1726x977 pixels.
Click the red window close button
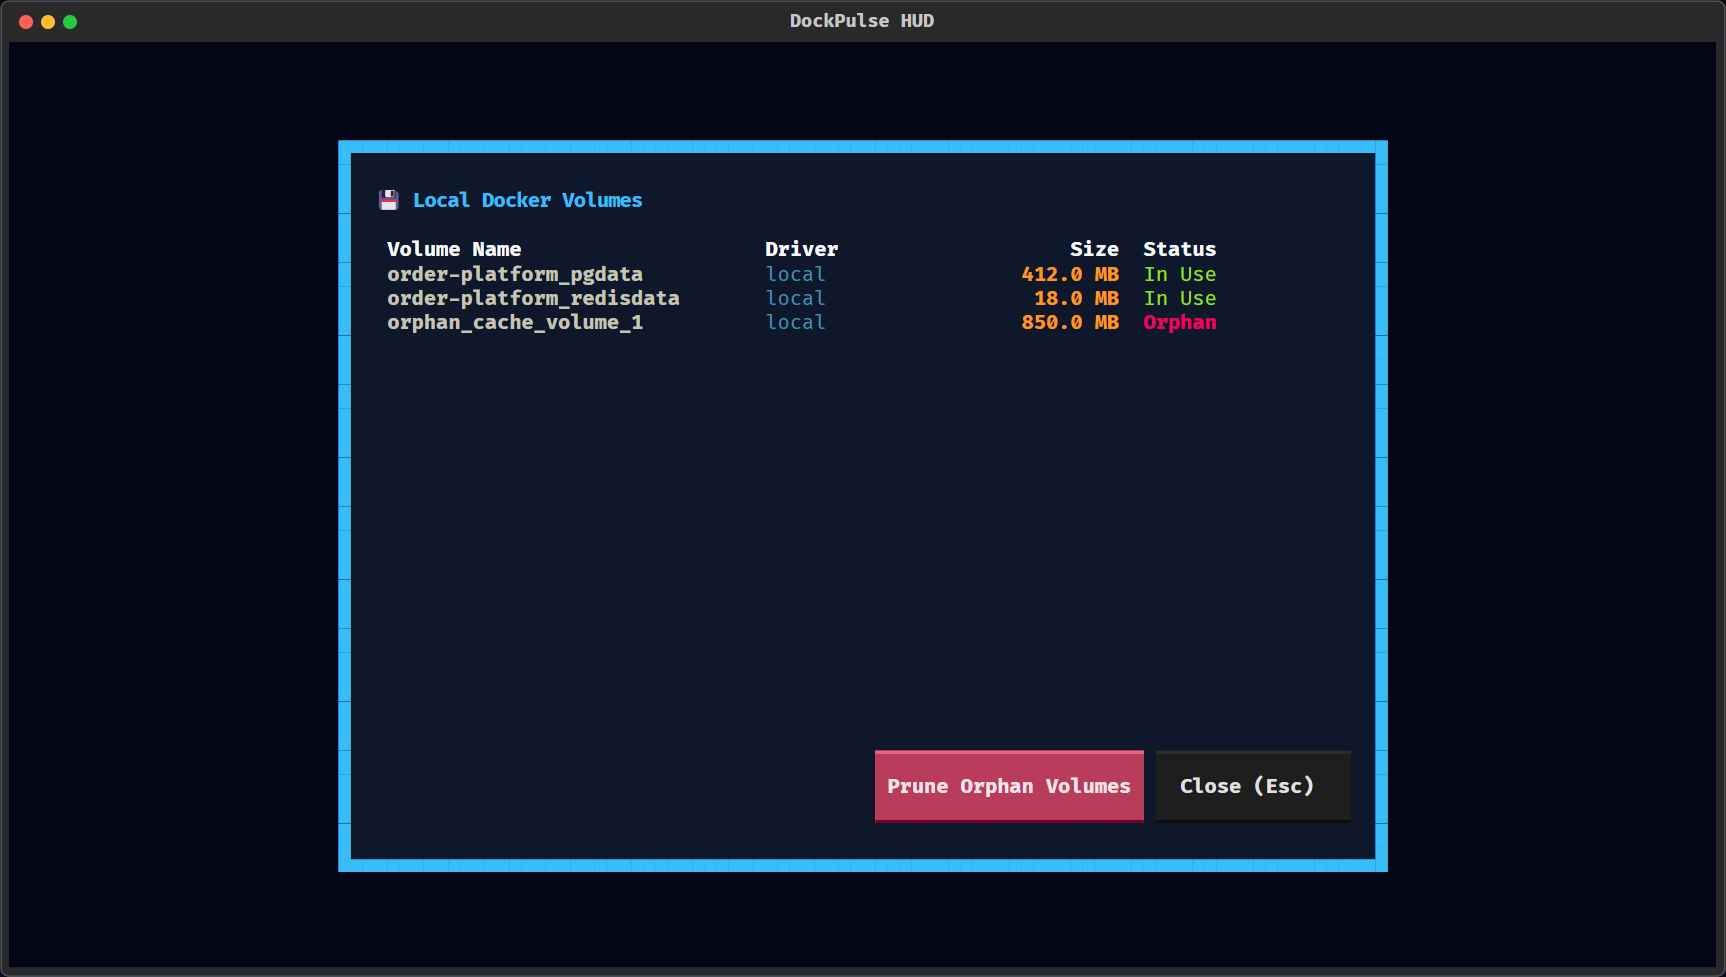click(26, 22)
